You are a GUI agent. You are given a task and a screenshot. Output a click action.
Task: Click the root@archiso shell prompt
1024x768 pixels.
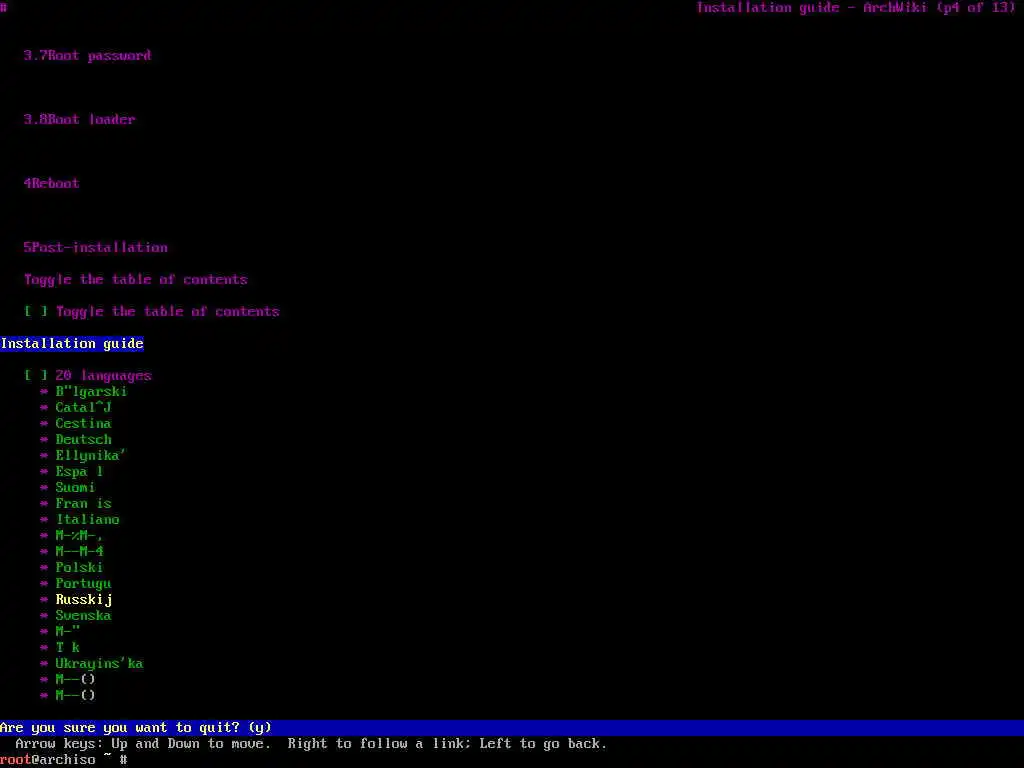[x=64, y=760]
